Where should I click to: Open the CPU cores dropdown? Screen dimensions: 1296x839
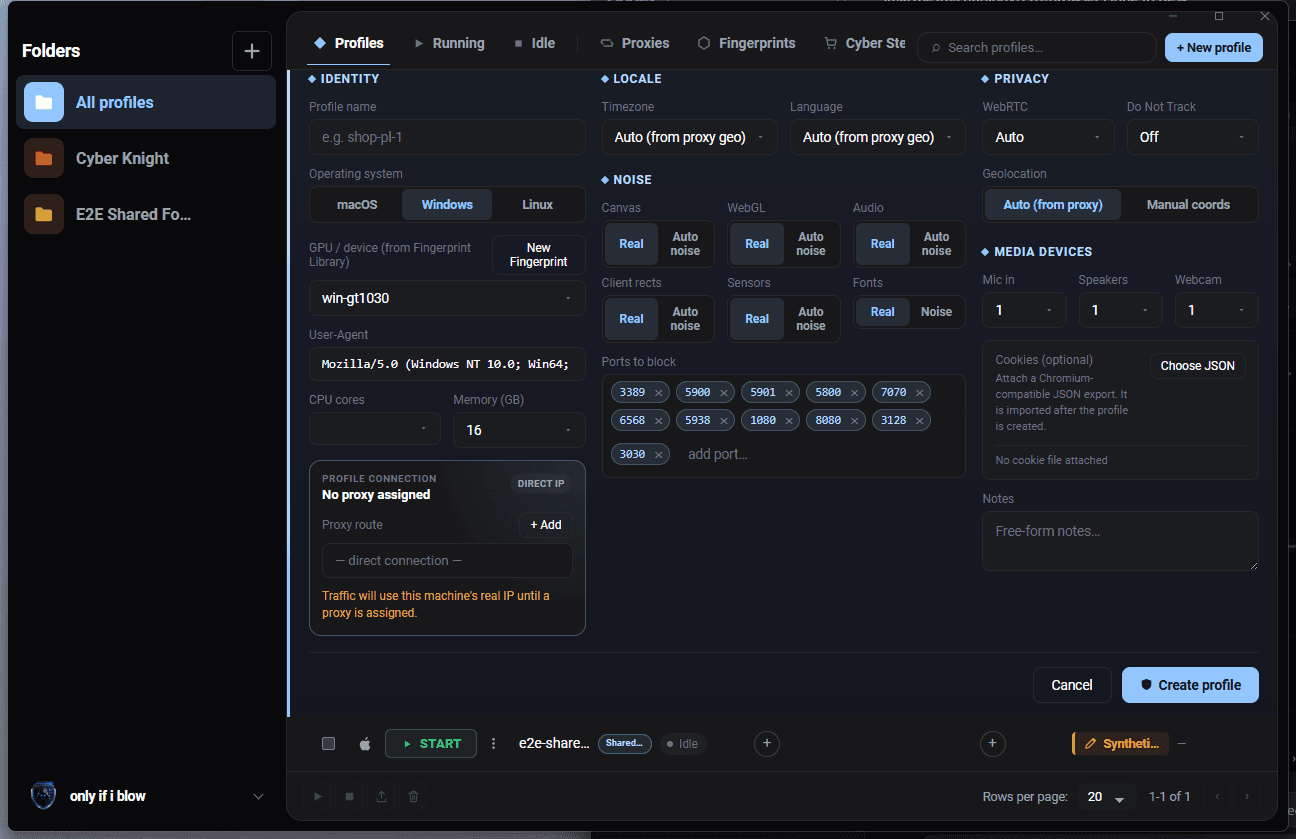pyautogui.click(x=375, y=429)
